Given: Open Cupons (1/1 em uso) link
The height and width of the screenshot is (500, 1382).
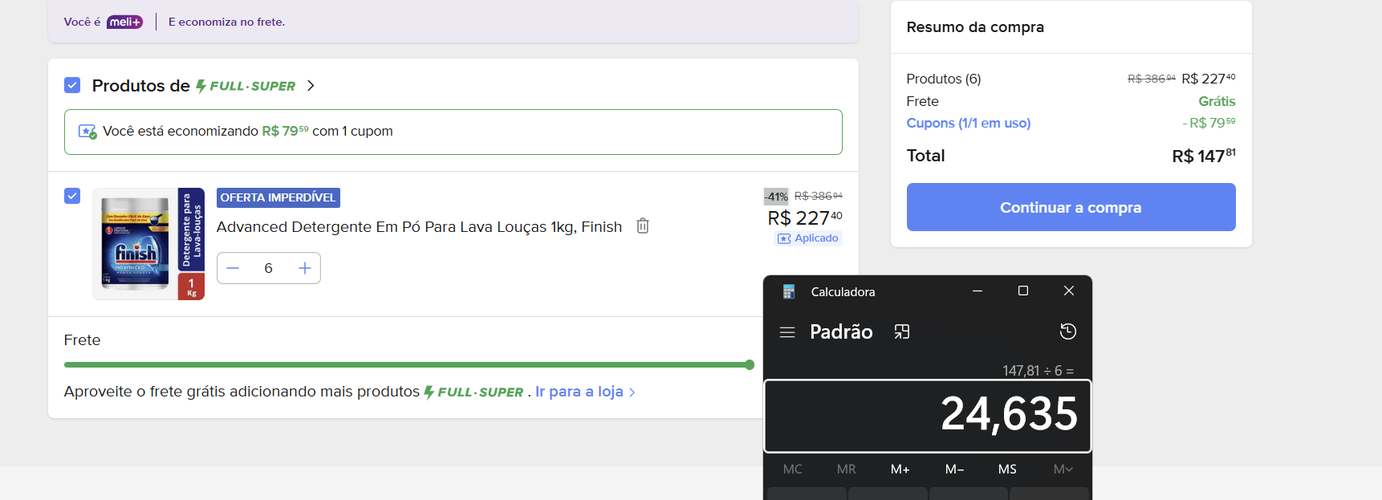Looking at the screenshot, I should [x=968, y=123].
